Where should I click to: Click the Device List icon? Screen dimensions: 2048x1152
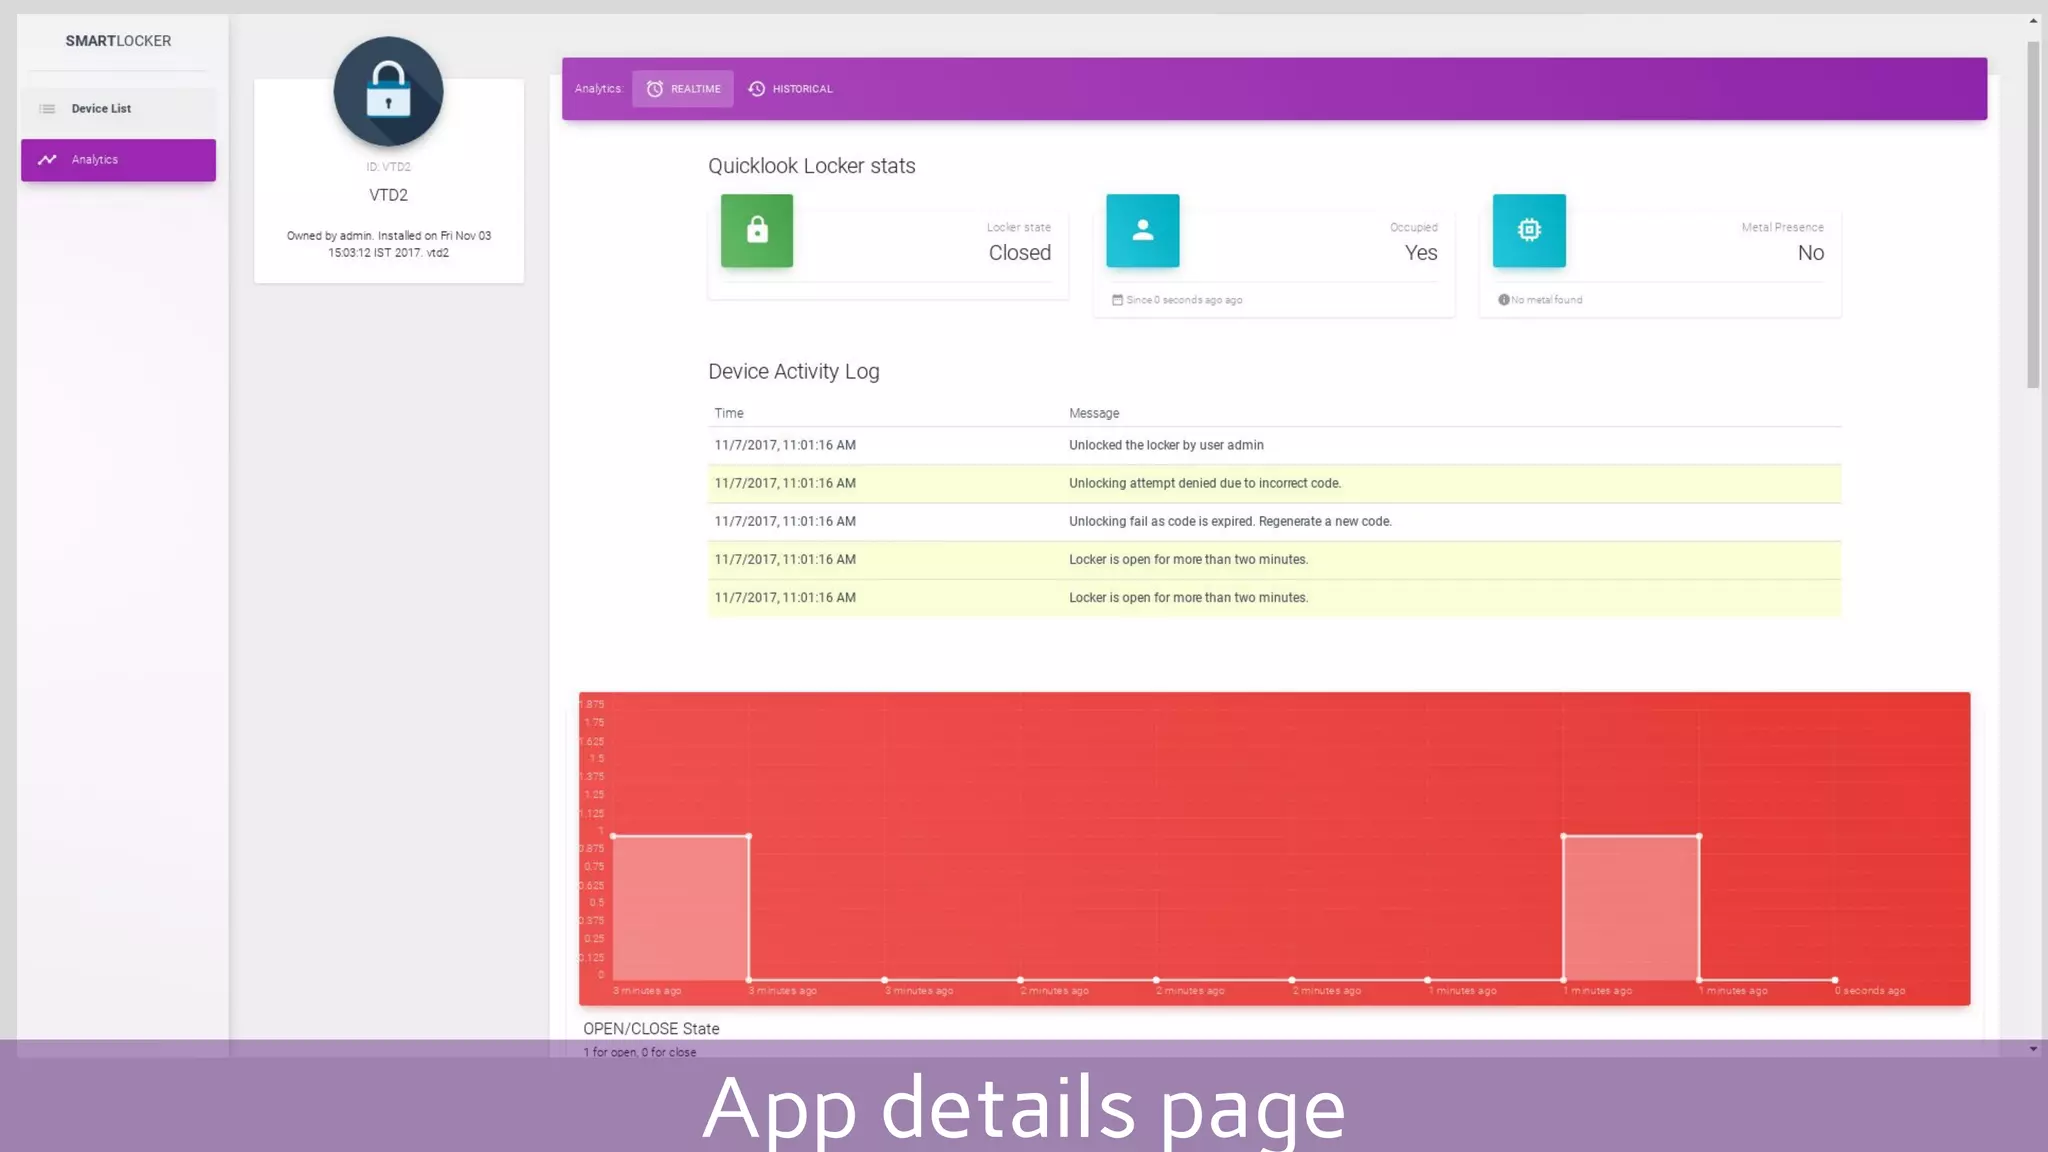[47, 109]
